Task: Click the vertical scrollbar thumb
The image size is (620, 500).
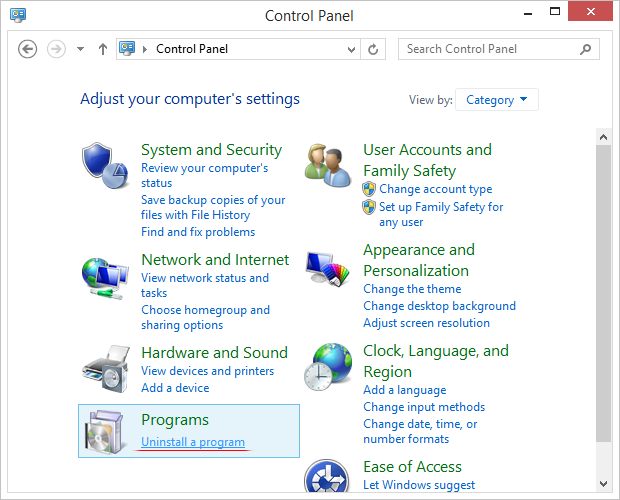Action: click(x=603, y=294)
